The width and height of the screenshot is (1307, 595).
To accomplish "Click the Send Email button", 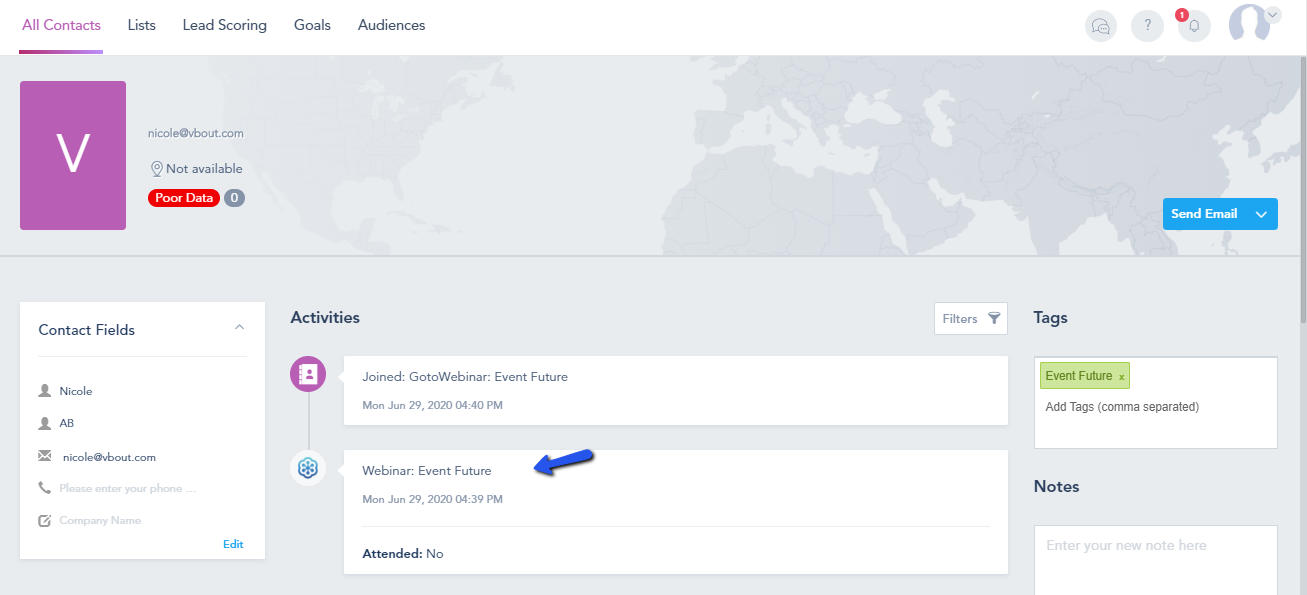I will pyautogui.click(x=1204, y=214).
